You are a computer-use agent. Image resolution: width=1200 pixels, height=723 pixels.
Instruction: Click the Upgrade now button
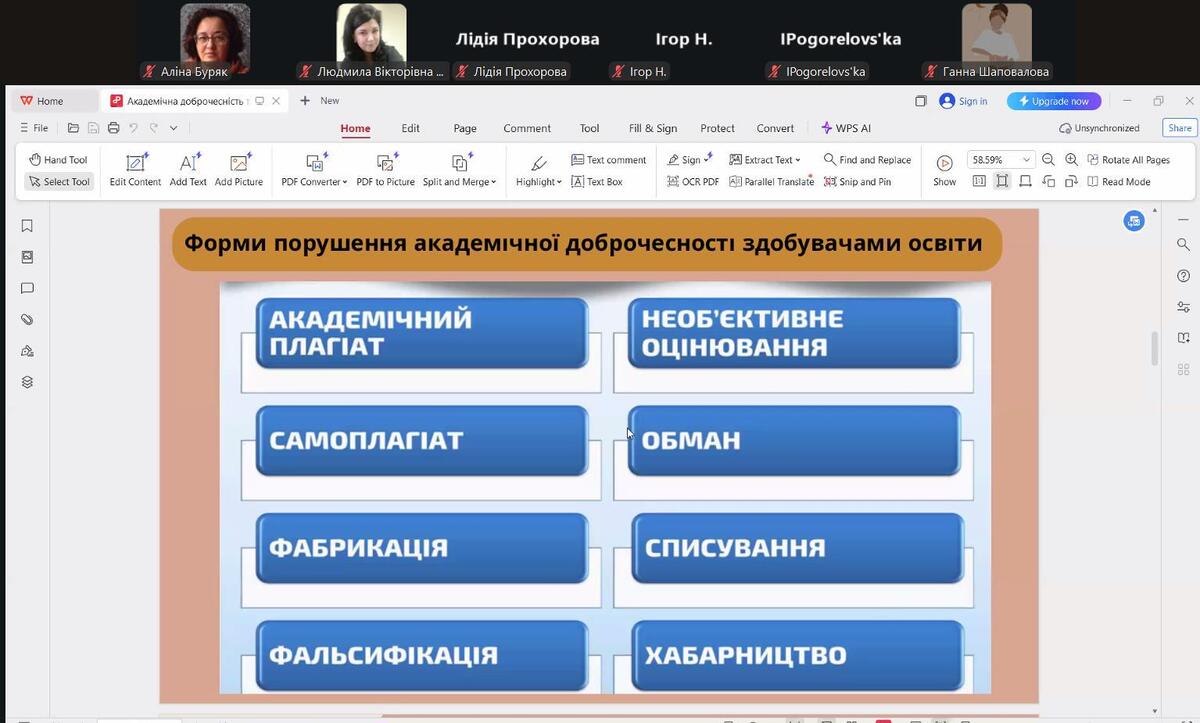[1053, 101]
